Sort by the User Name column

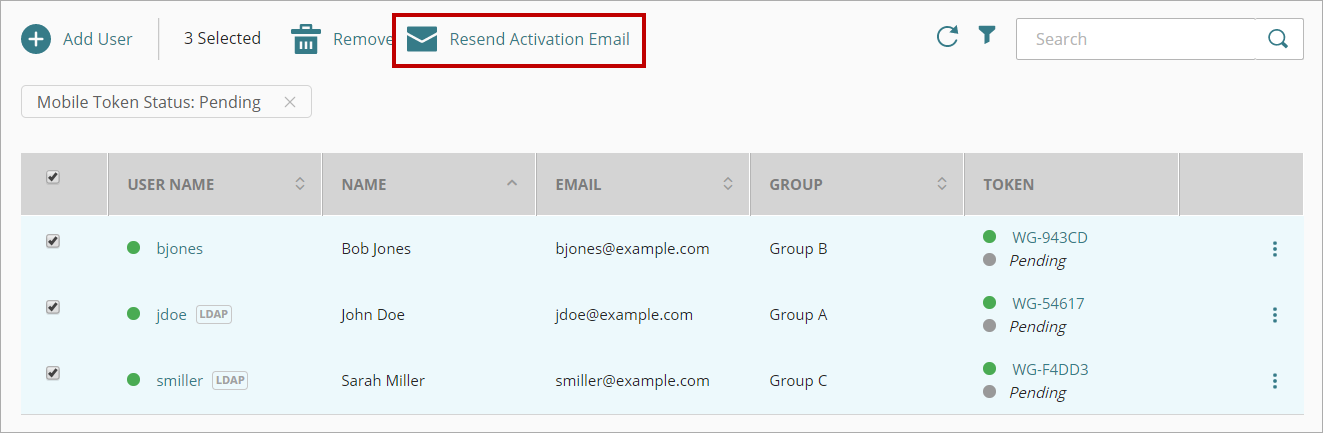coord(299,184)
